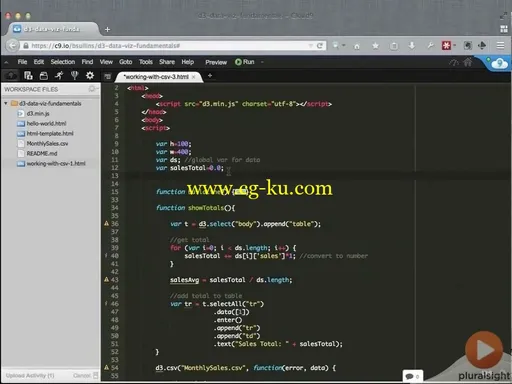Open the File menu in Cloud9

[x=22, y=62]
